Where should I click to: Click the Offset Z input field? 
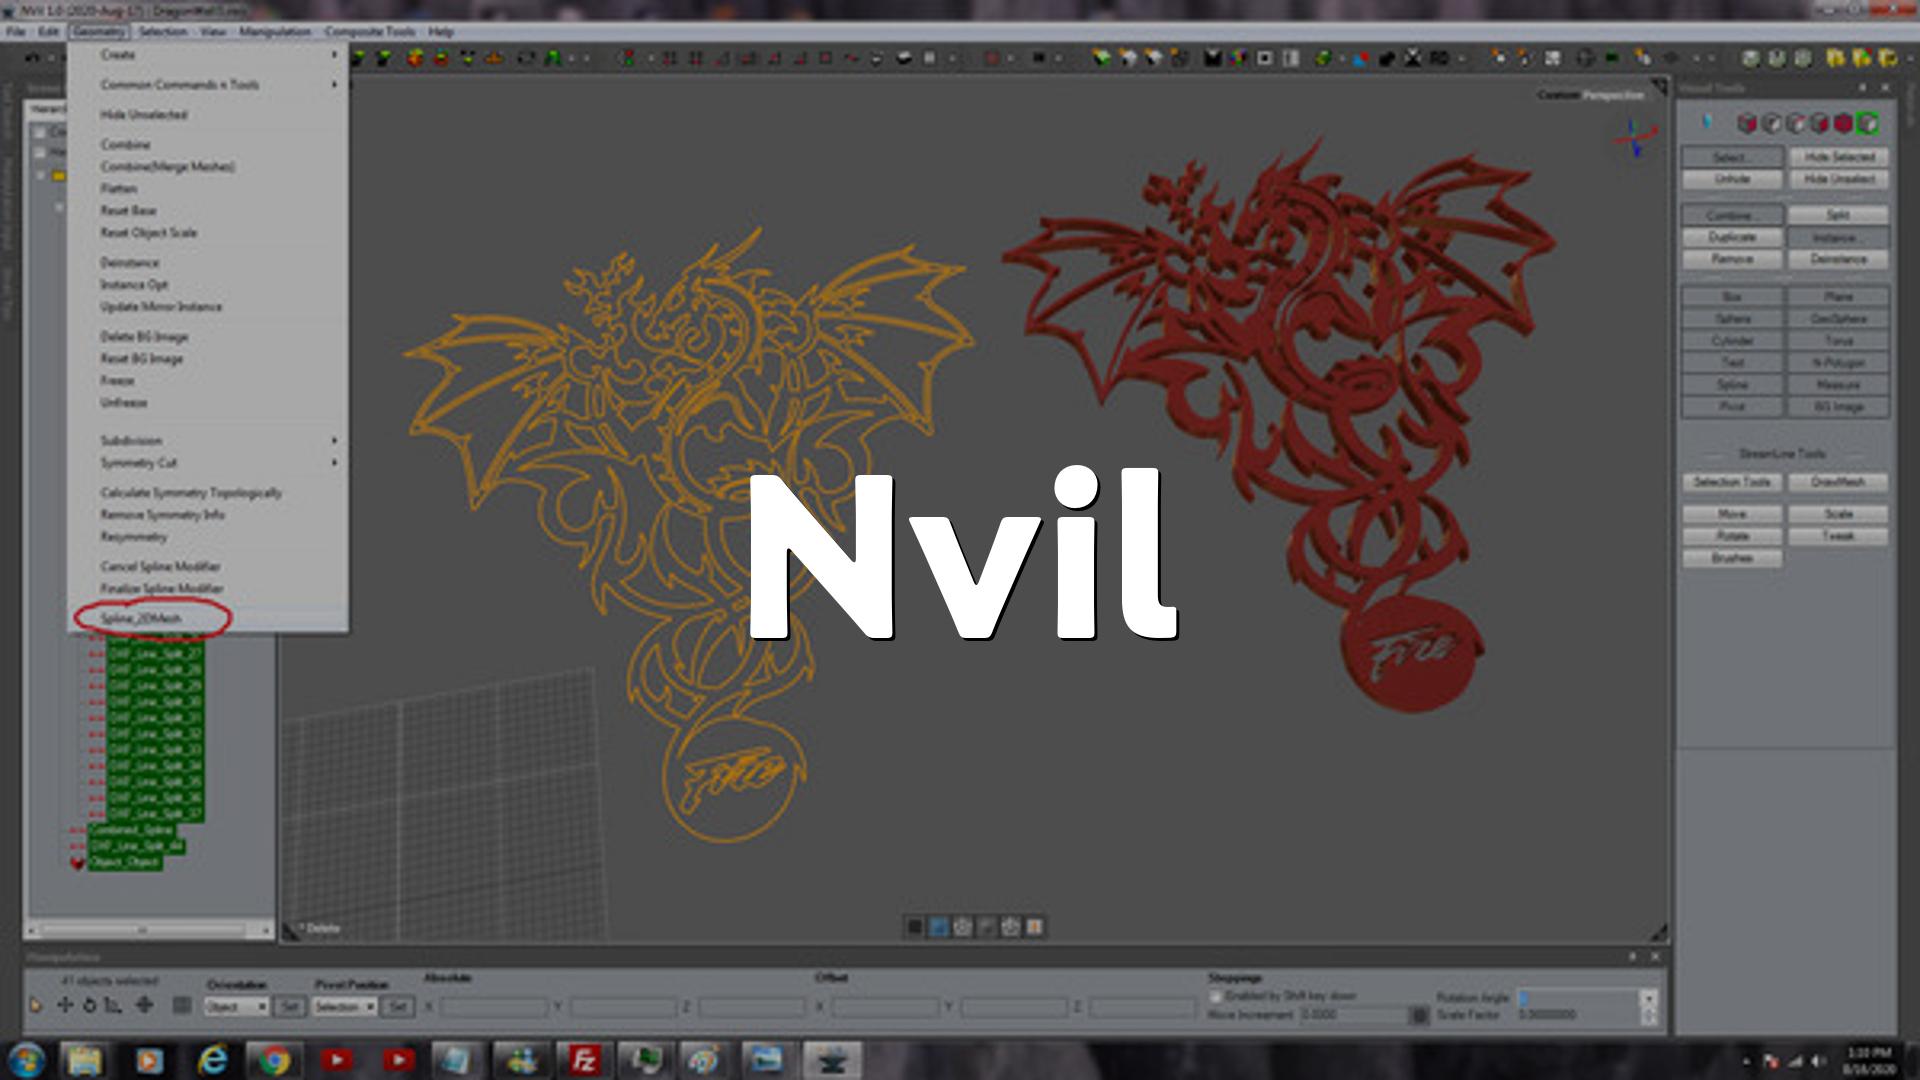(x=1141, y=1006)
